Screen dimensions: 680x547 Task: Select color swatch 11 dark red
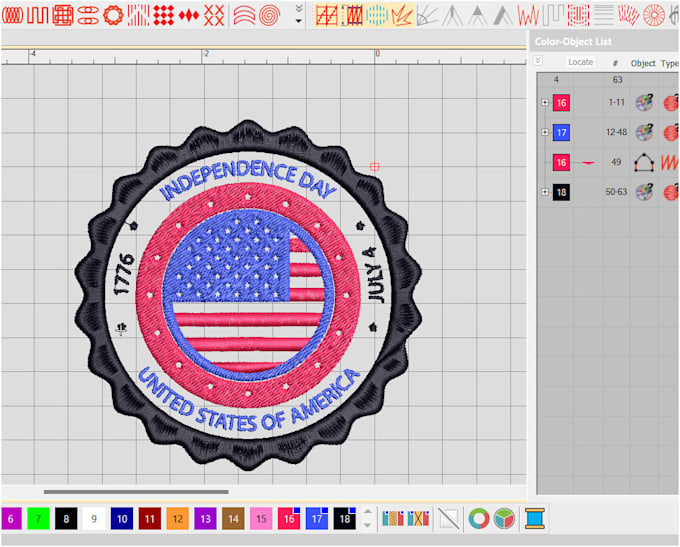[x=150, y=518]
